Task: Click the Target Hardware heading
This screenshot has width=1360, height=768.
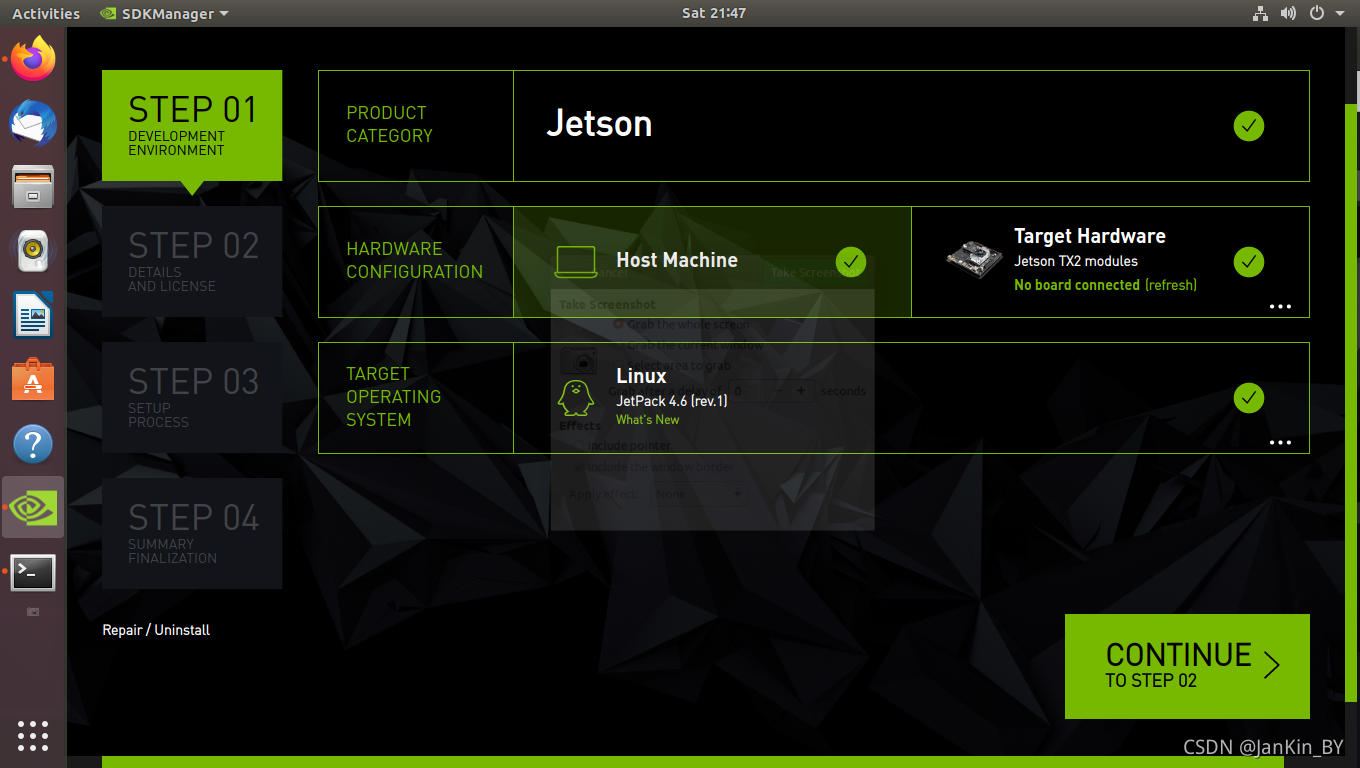Action: click(1090, 236)
